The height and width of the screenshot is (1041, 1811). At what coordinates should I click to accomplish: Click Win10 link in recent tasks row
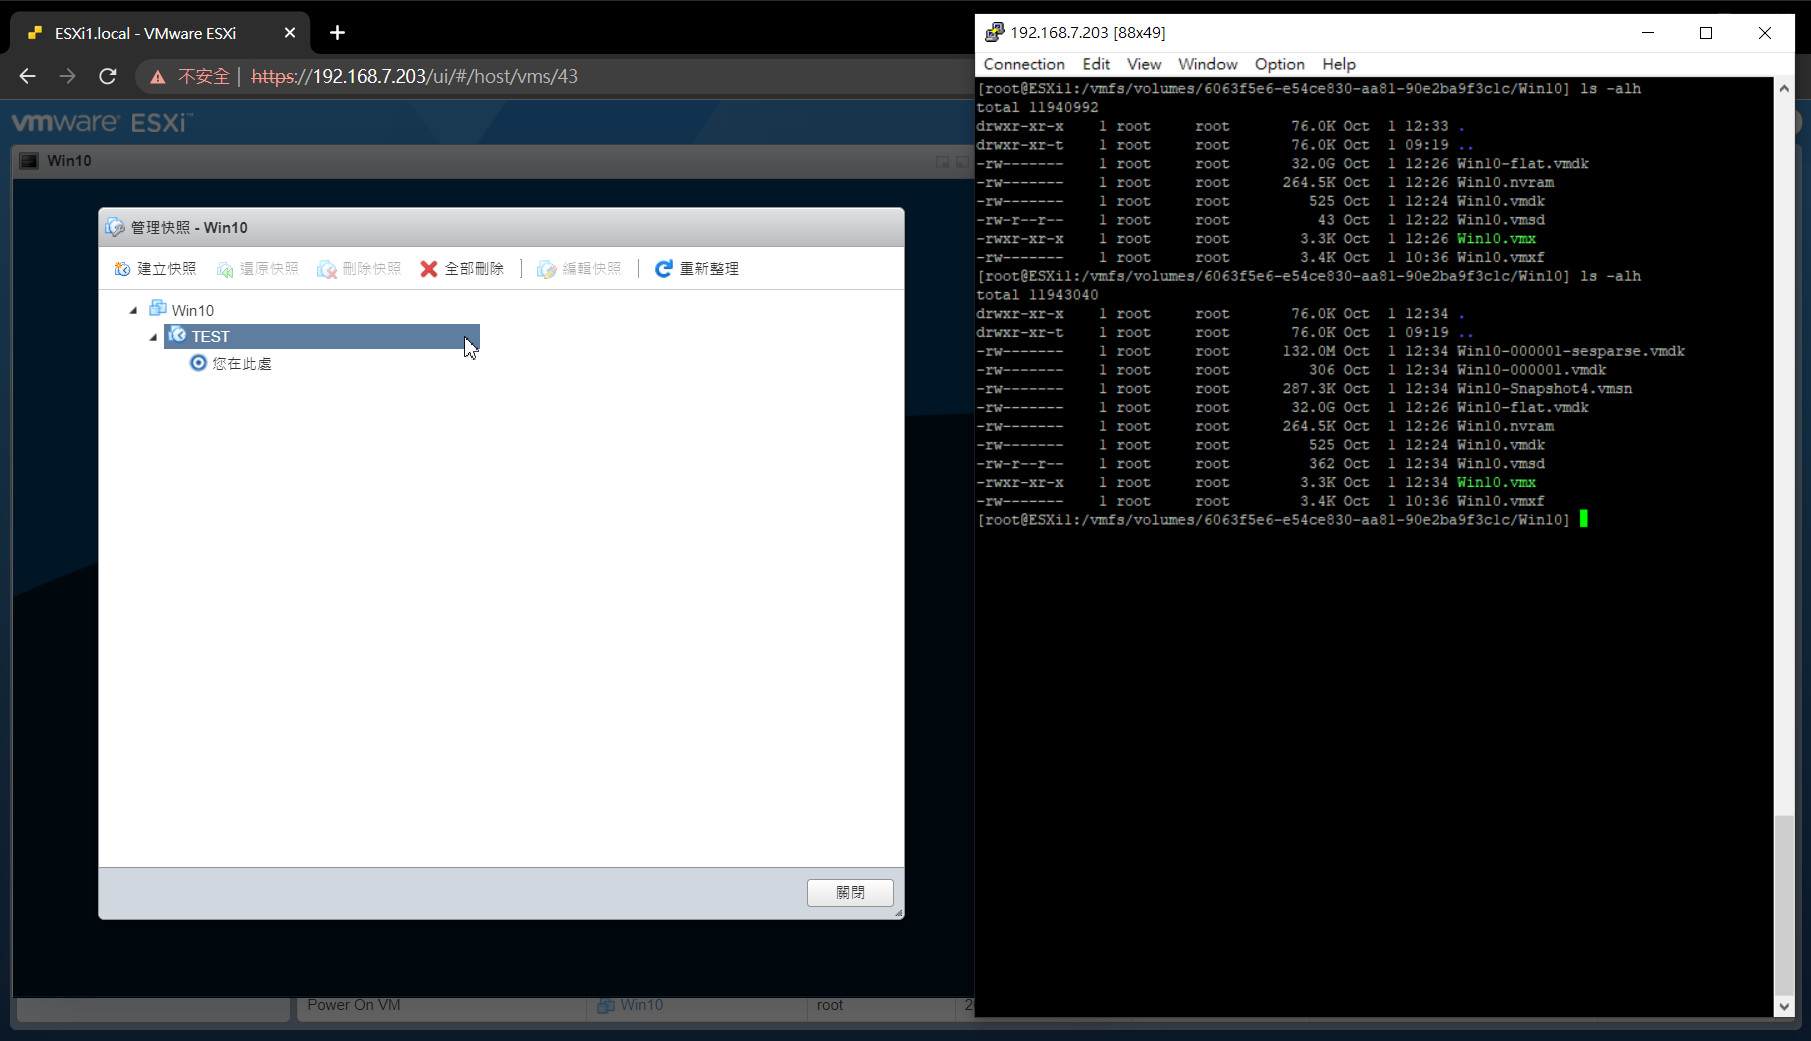coord(642,1005)
